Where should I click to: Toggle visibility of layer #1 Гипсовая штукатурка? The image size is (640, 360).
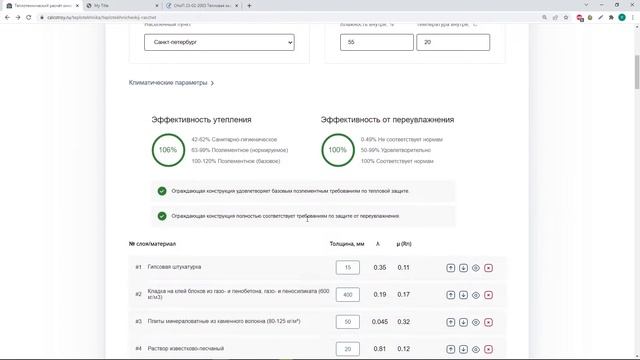point(476,268)
